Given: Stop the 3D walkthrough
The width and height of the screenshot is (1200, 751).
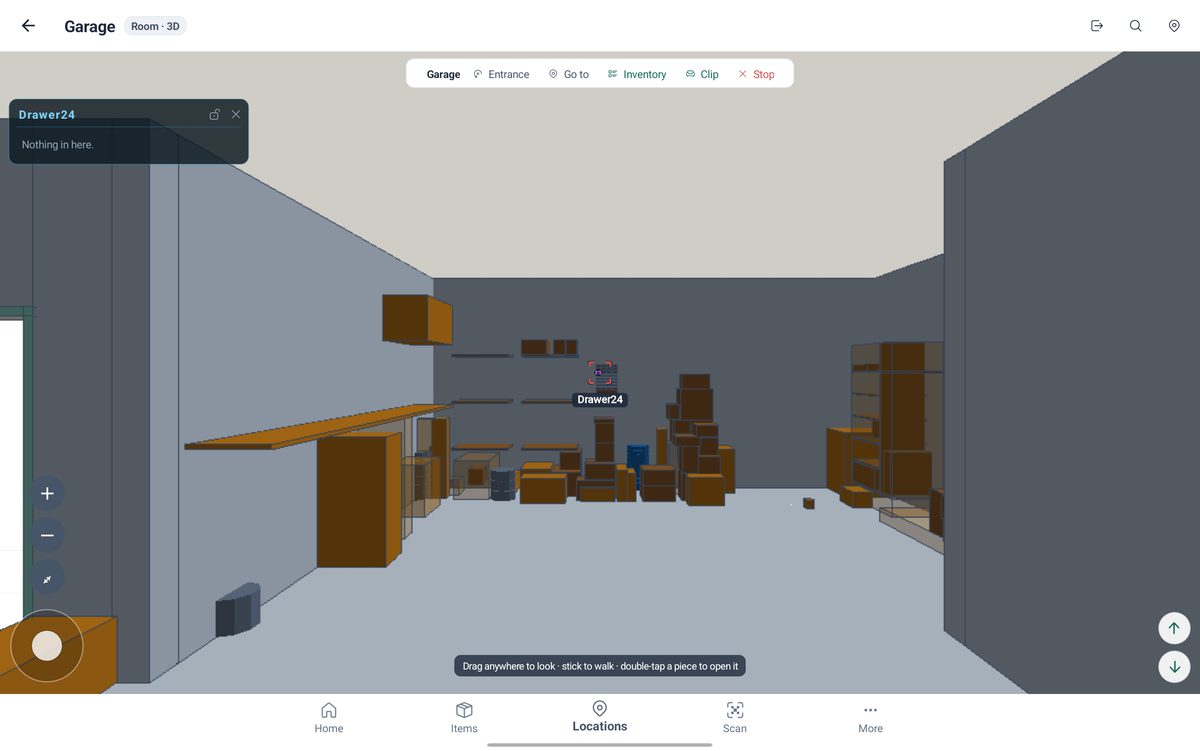Looking at the screenshot, I should pos(756,74).
